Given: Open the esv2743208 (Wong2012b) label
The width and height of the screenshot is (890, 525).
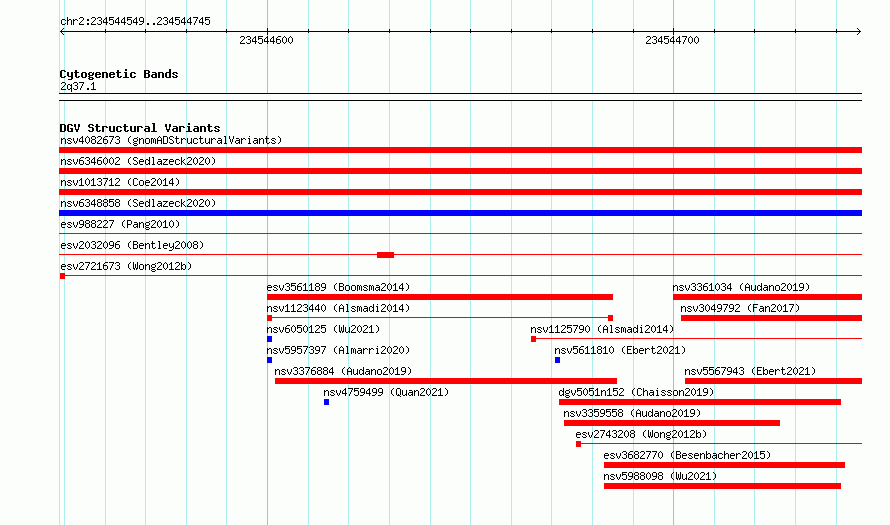Looking at the screenshot, I should coord(641,434).
